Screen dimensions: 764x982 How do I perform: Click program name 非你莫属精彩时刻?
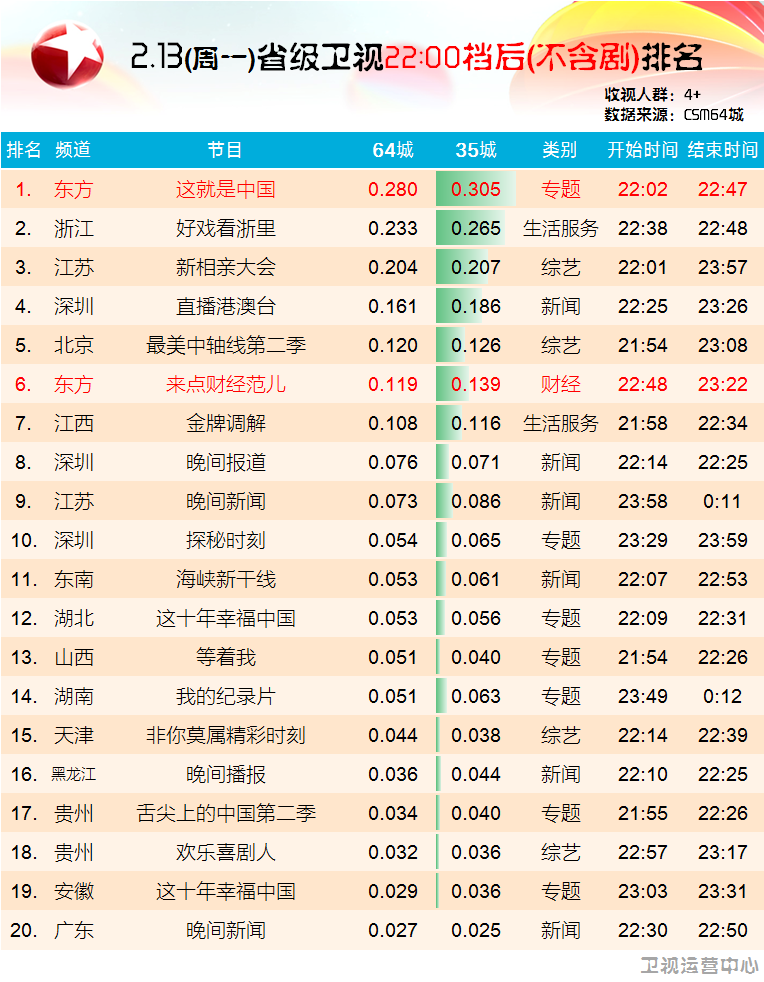(x=225, y=735)
